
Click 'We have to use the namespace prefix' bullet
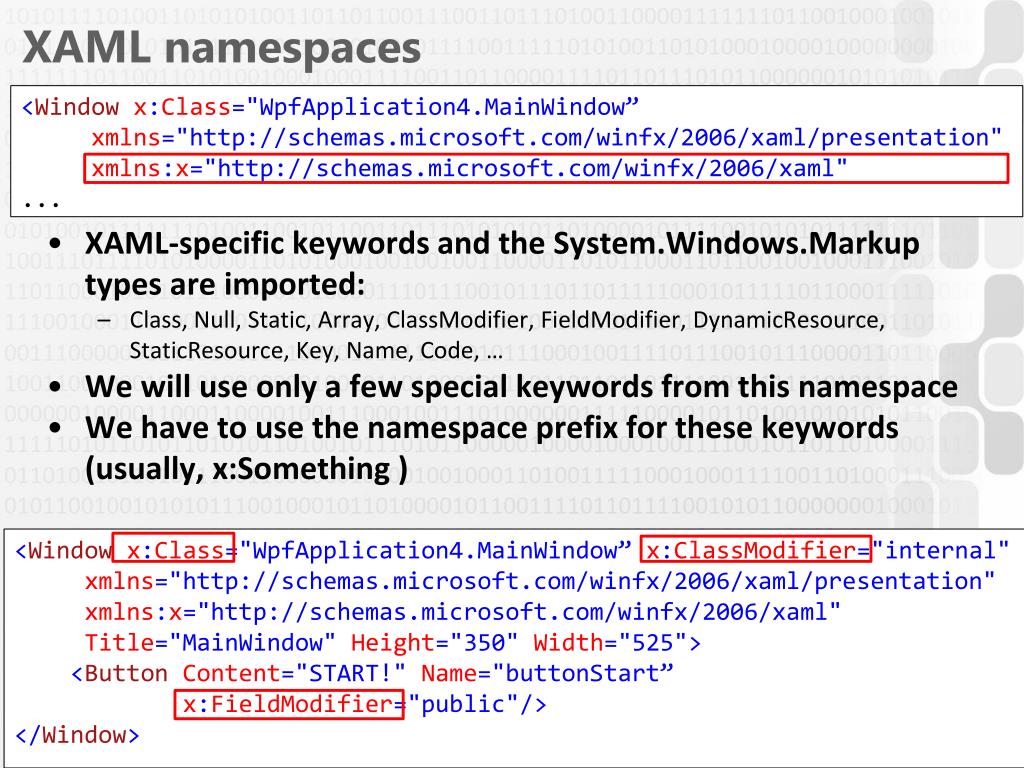491,428
